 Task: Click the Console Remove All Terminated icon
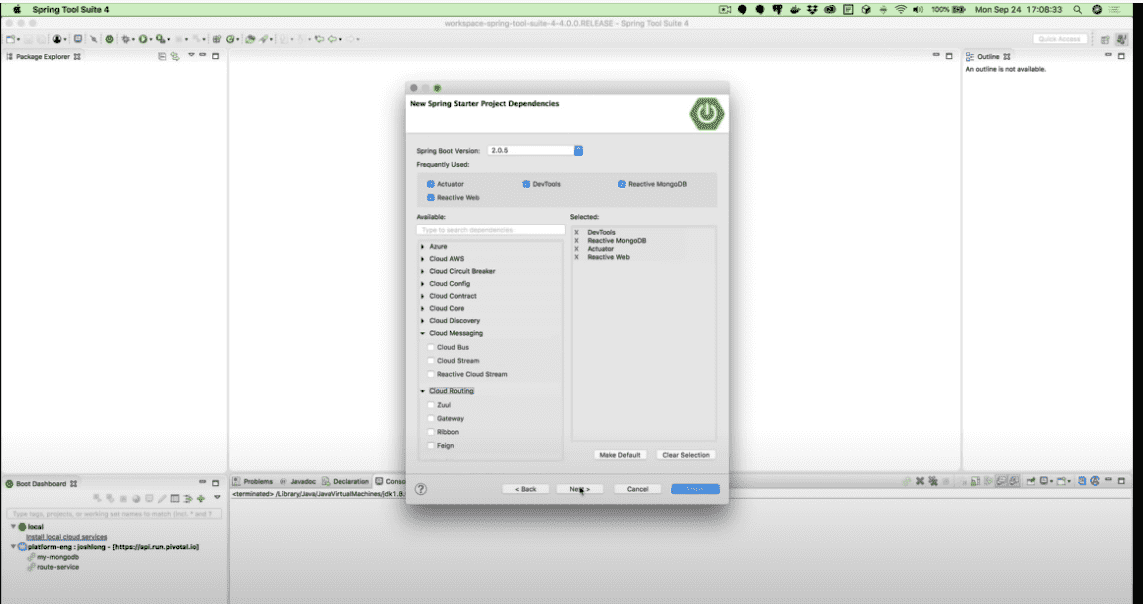point(932,481)
